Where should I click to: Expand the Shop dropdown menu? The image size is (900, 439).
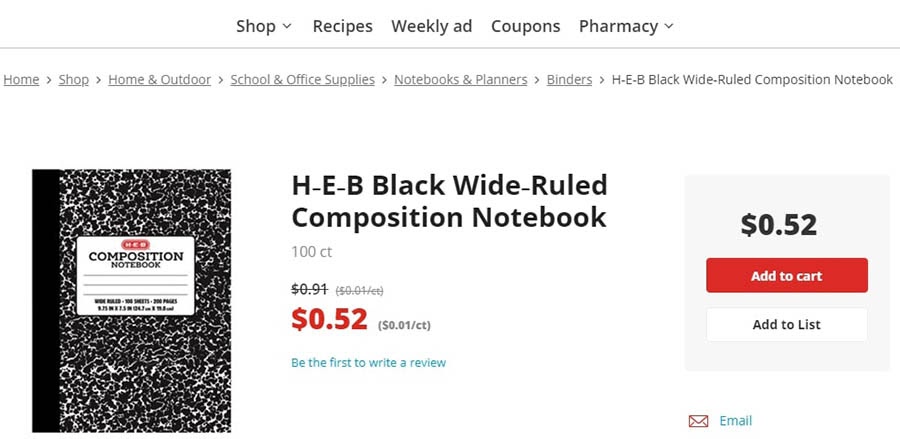[264, 26]
